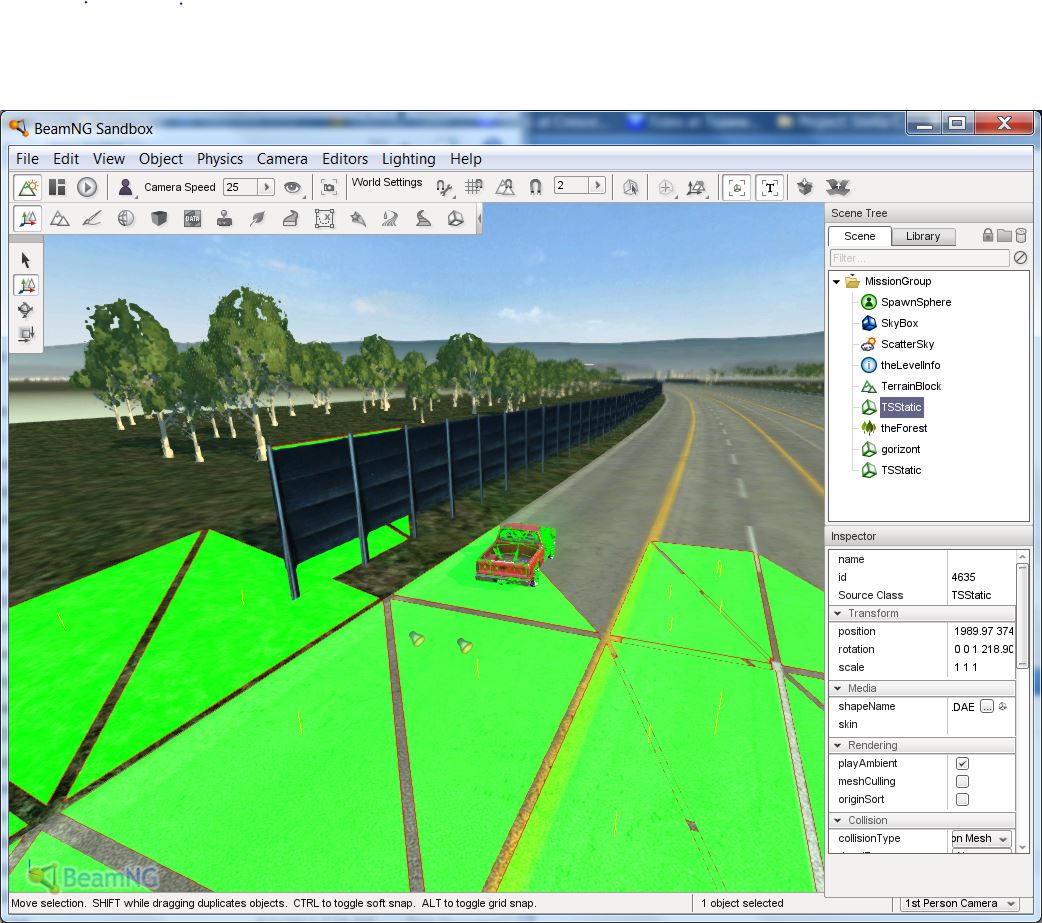
Task: Toggle the object bounding box select icon
Action: pos(631,188)
